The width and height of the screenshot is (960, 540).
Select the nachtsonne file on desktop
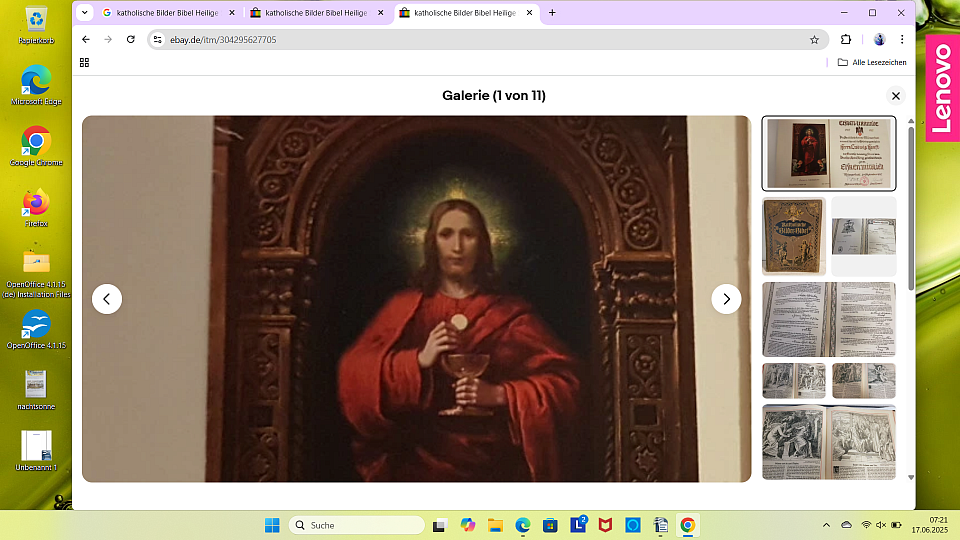36,390
